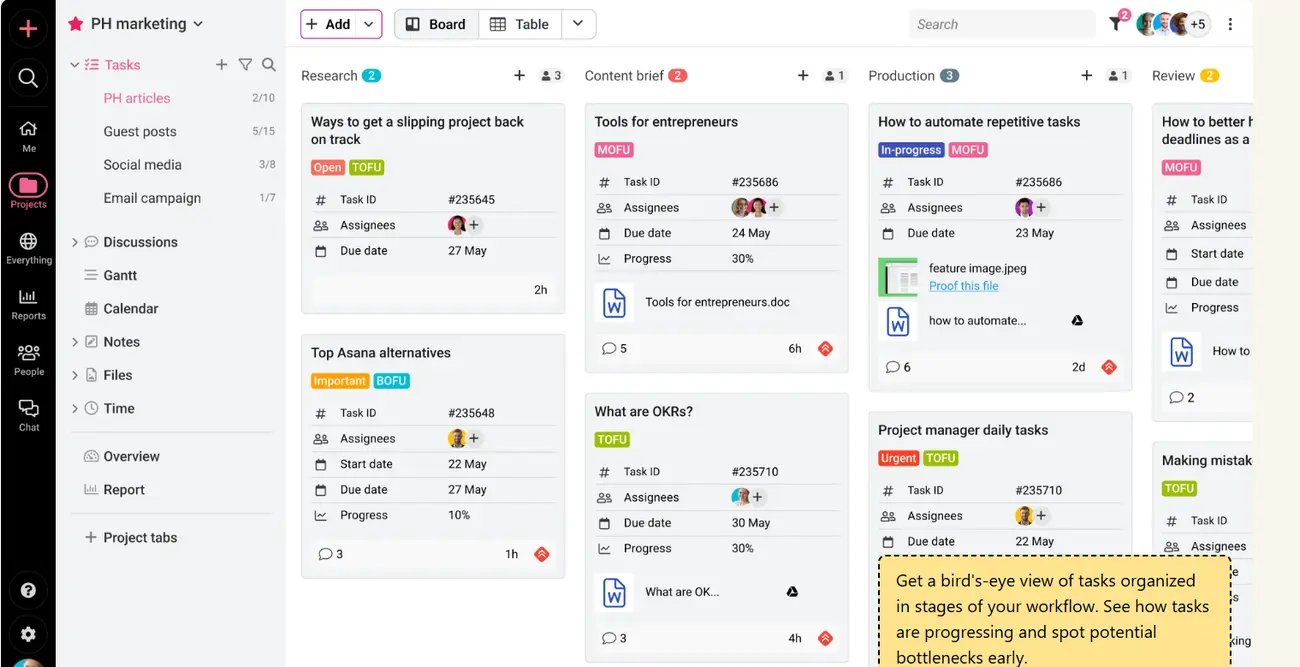Click the overdue flame icon on Top Asana alternatives
The height and width of the screenshot is (667, 1300).
pos(542,554)
